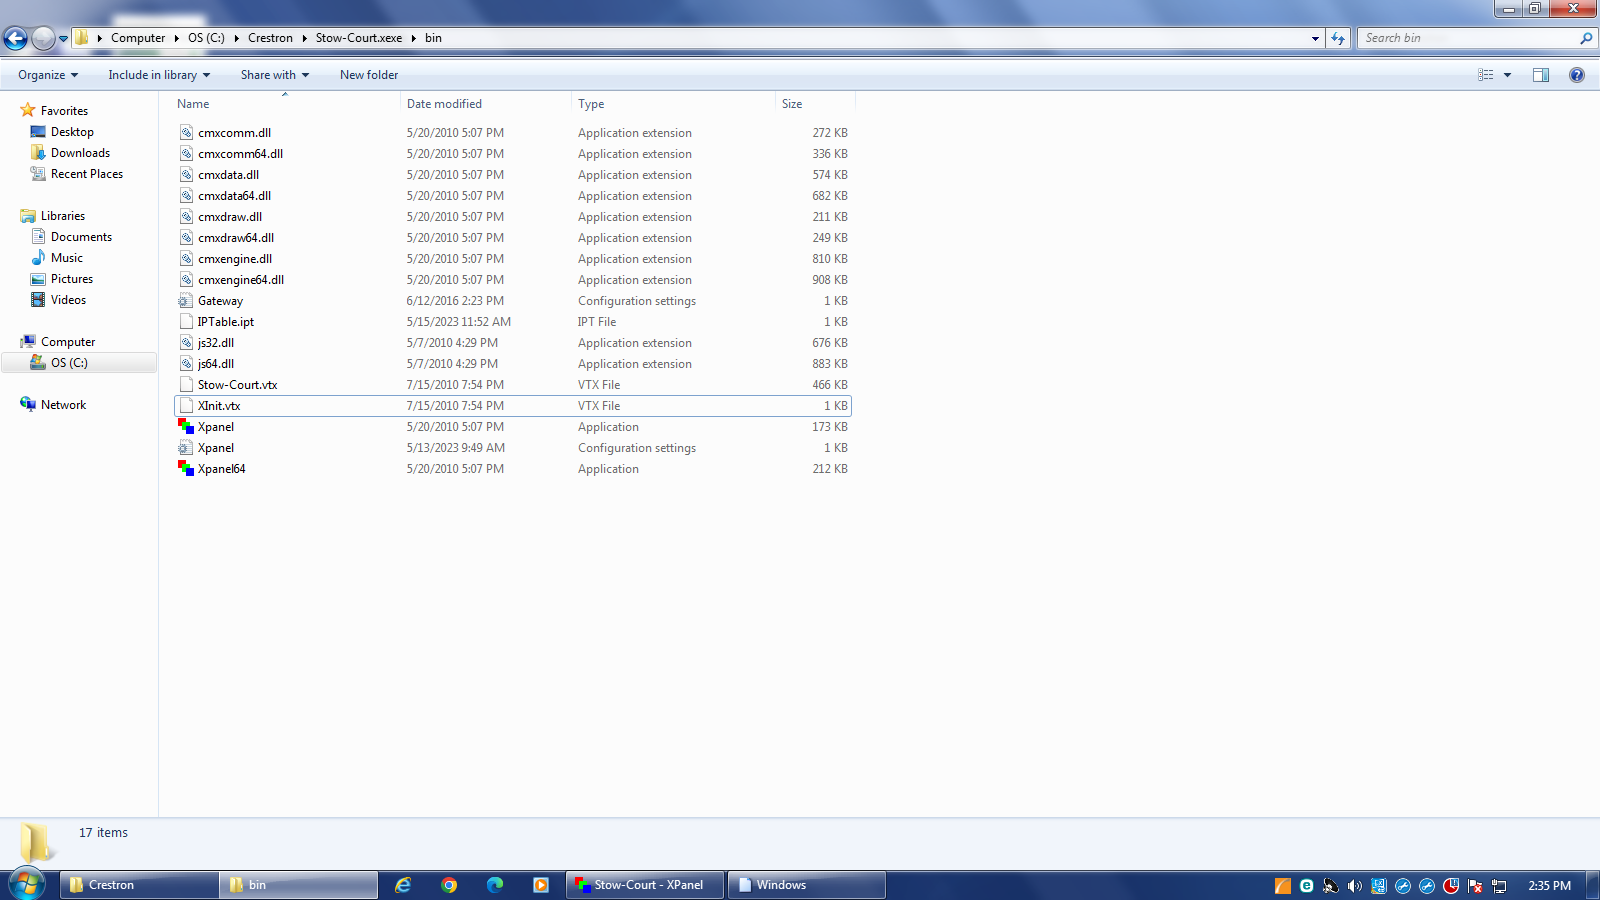Viewport: 1600px width, 900px height.
Task: Open Documents under Libraries
Action: click(81, 237)
